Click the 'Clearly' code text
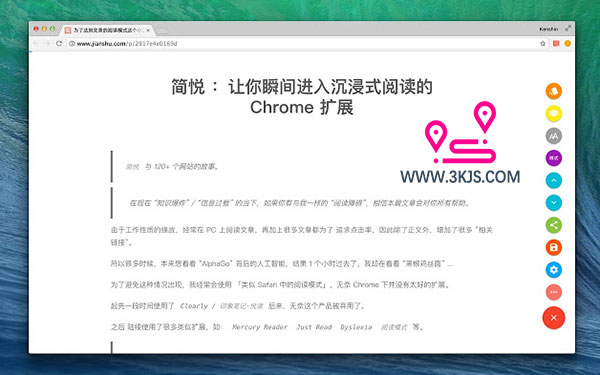 (x=194, y=306)
